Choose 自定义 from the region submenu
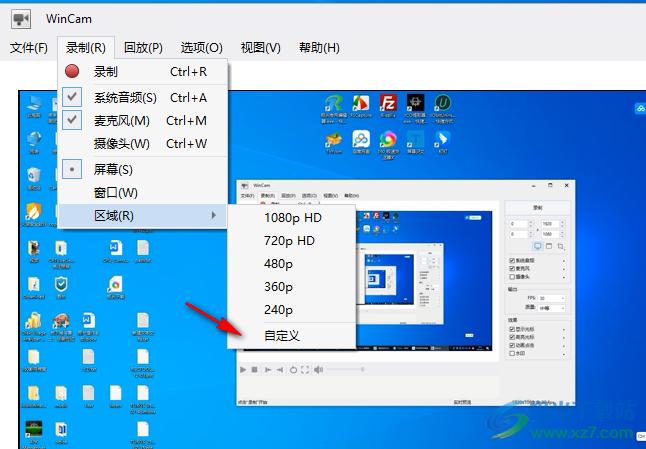 coord(291,336)
